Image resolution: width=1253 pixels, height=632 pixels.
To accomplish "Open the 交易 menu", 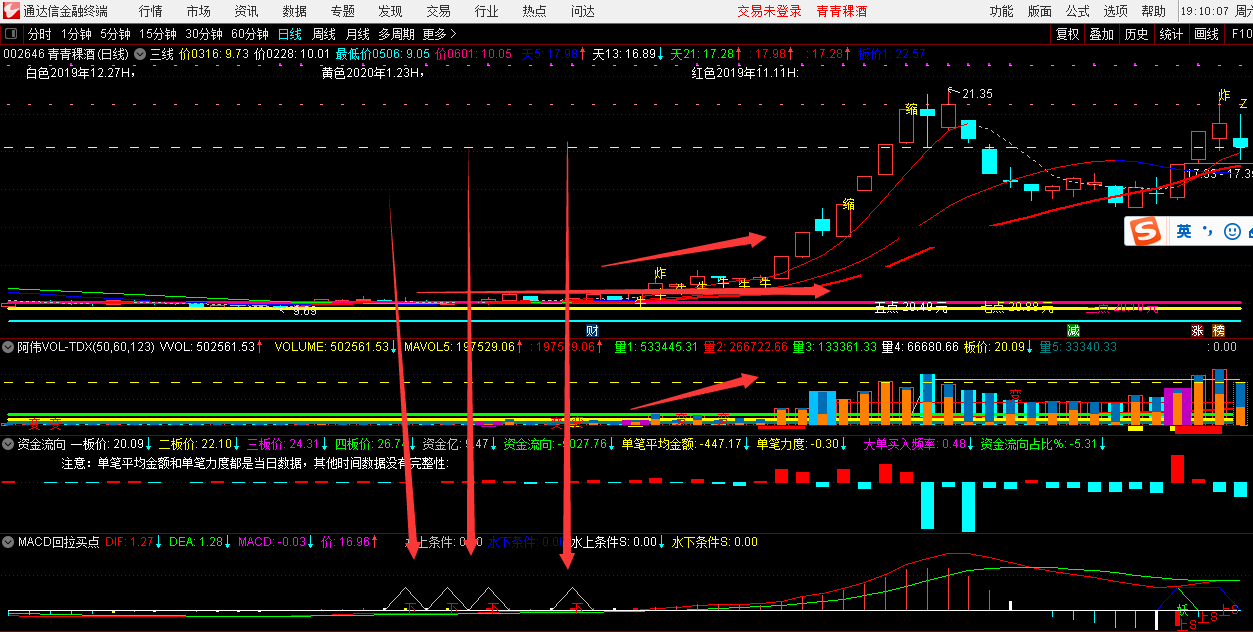I will [438, 11].
